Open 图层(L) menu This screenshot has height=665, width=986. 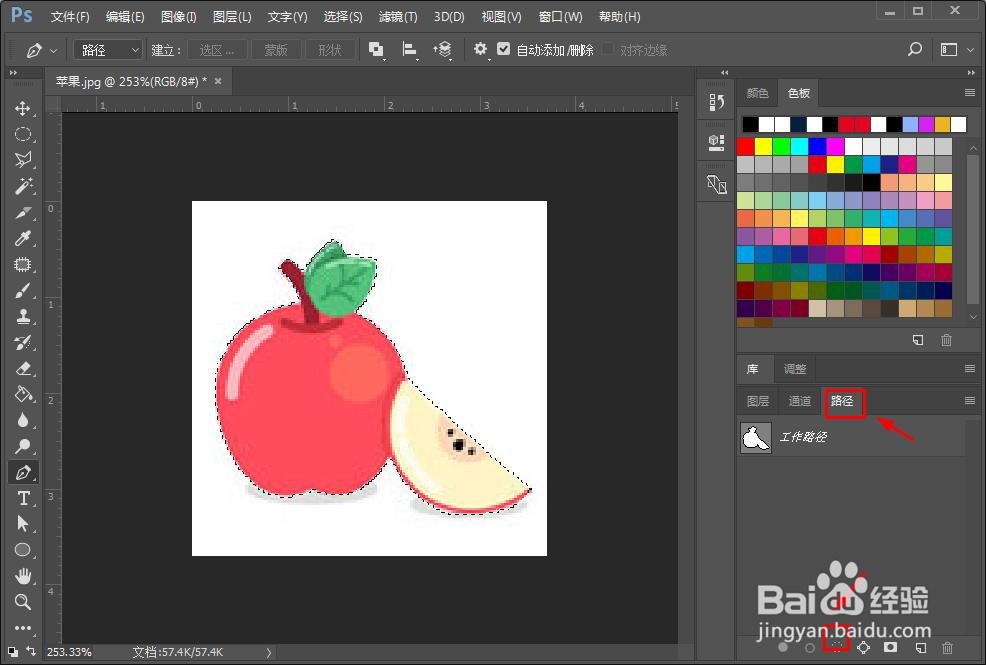(x=232, y=16)
